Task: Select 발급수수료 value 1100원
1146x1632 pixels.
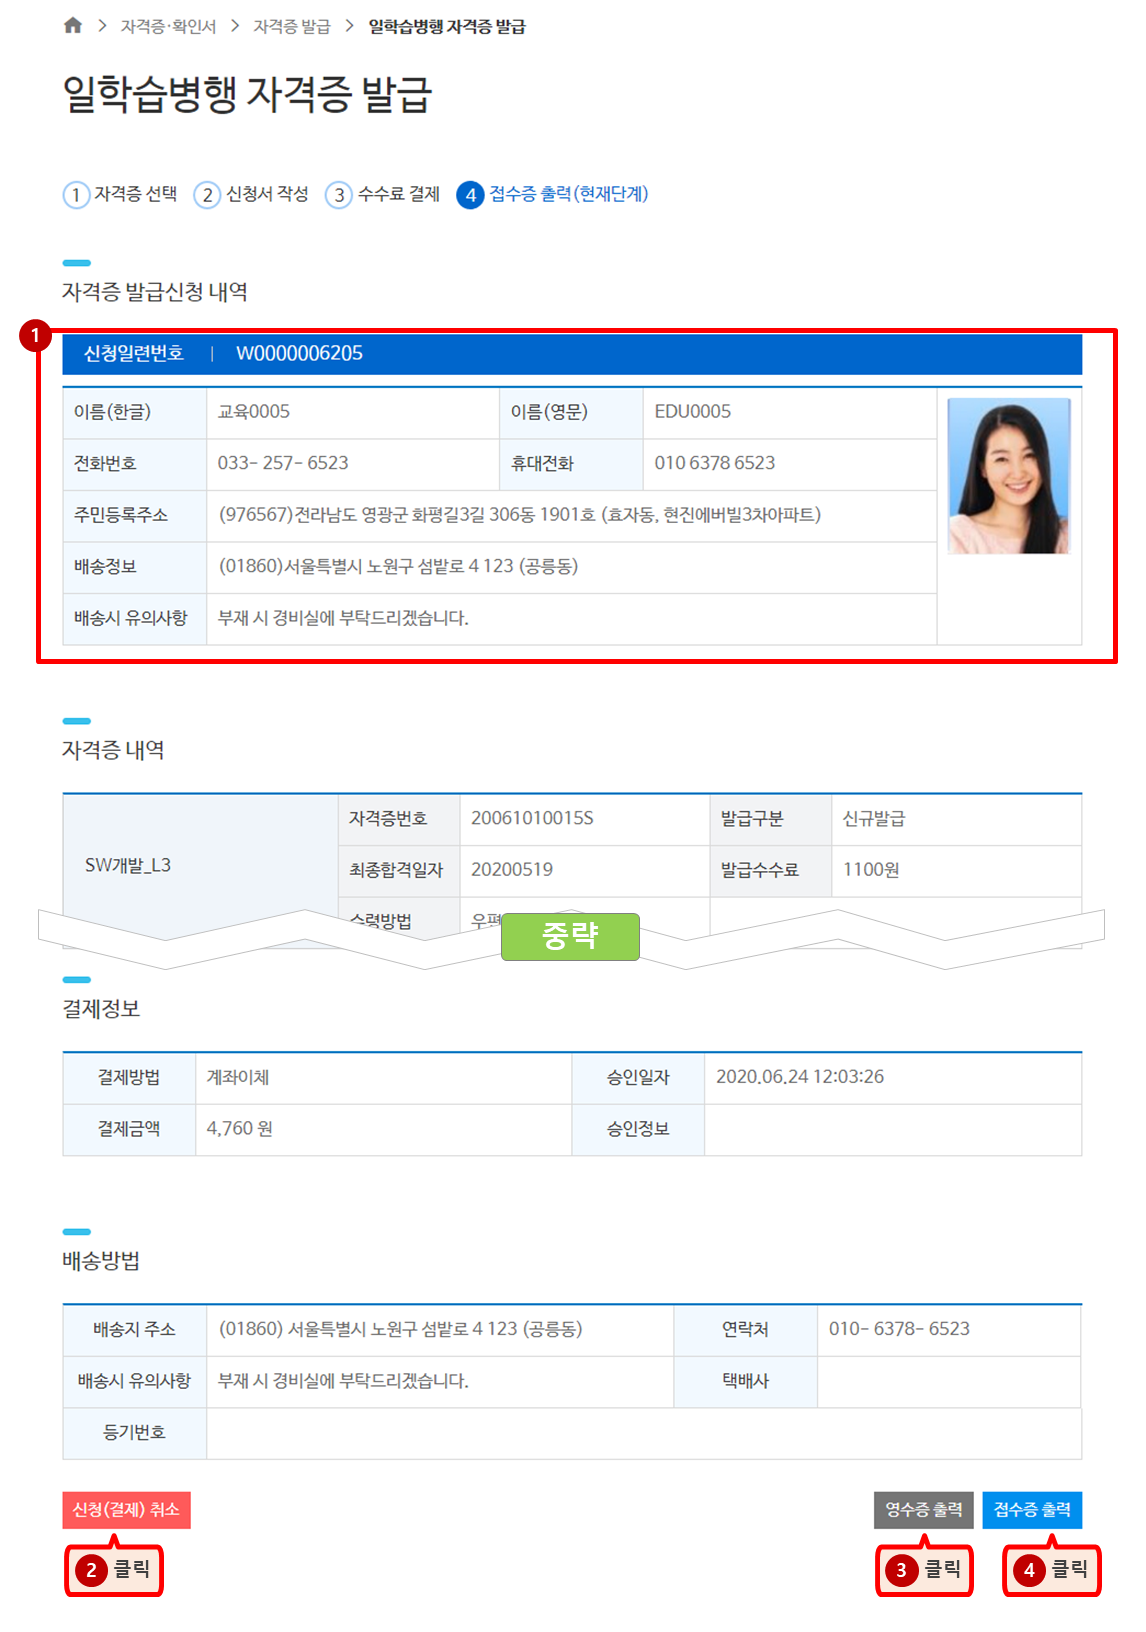Action: click(871, 869)
